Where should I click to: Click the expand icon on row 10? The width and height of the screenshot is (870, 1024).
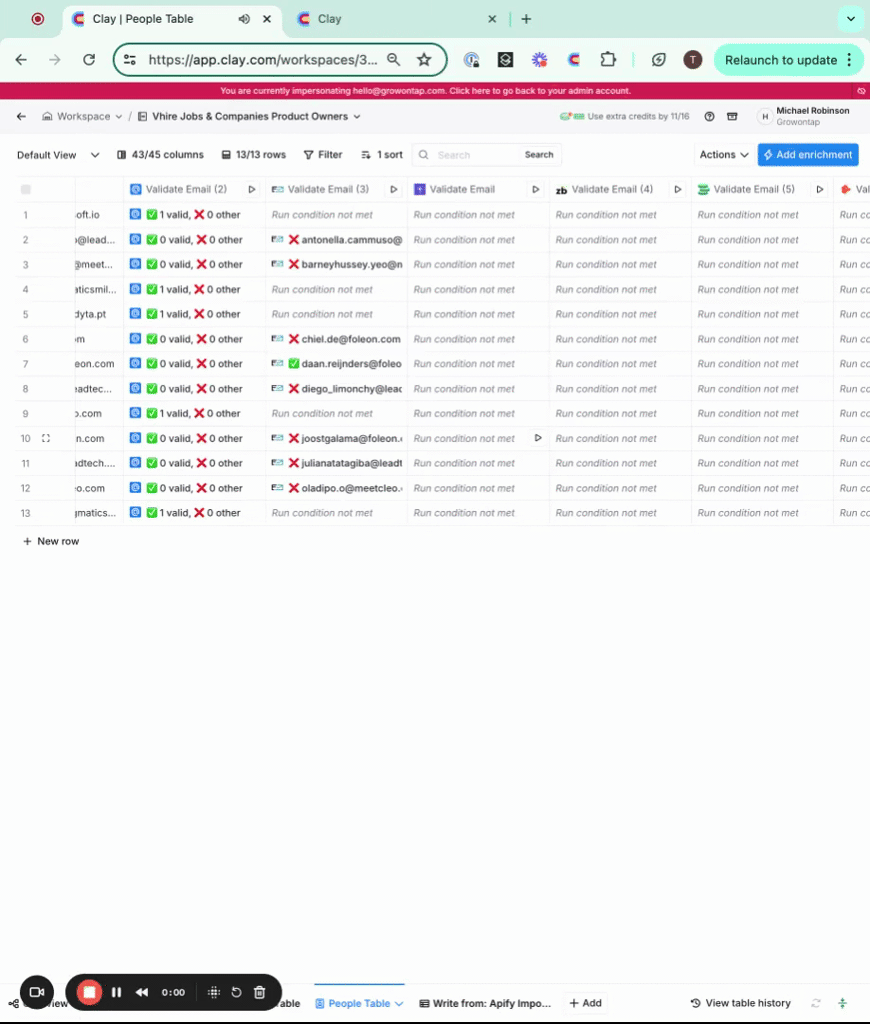(x=46, y=438)
